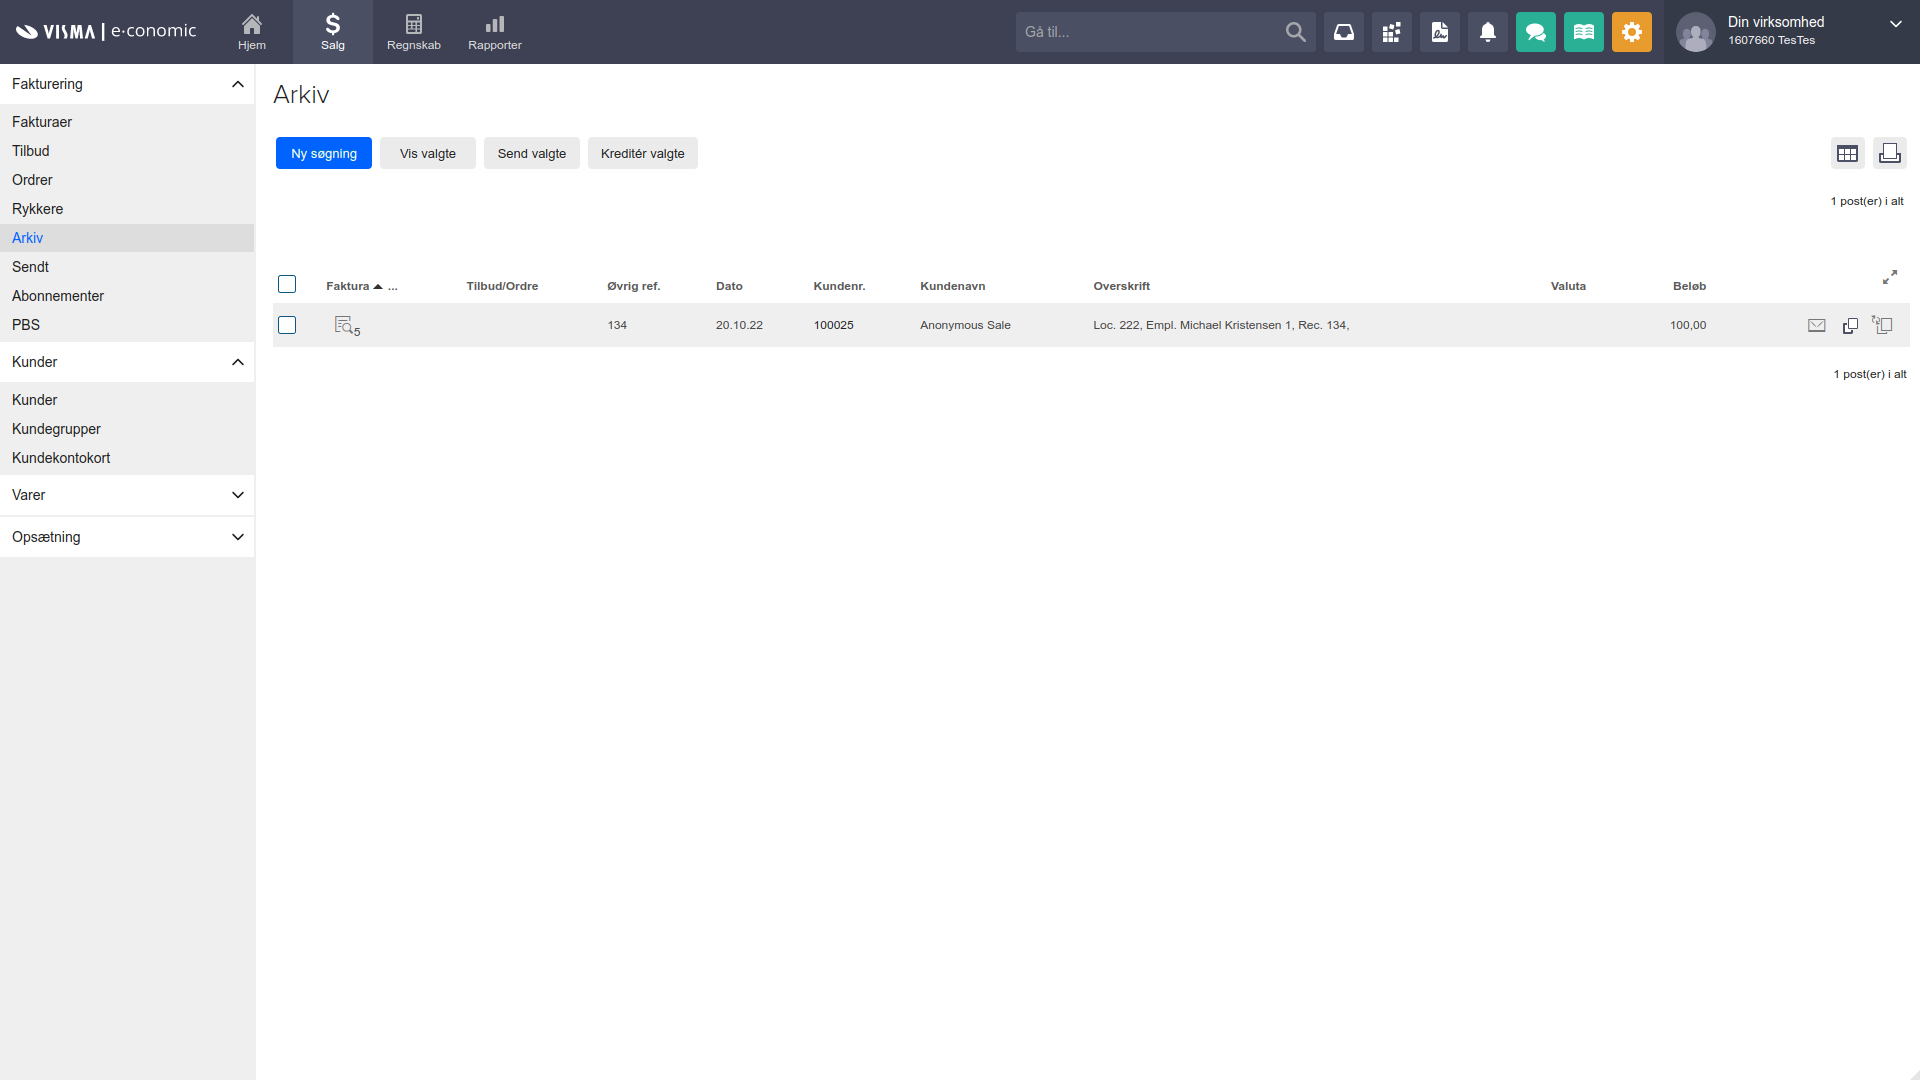Image resolution: width=1920 pixels, height=1080 pixels.
Task: Check the Anonymous Sale invoice row checkbox
Action: pyautogui.click(x=287, y=325)
